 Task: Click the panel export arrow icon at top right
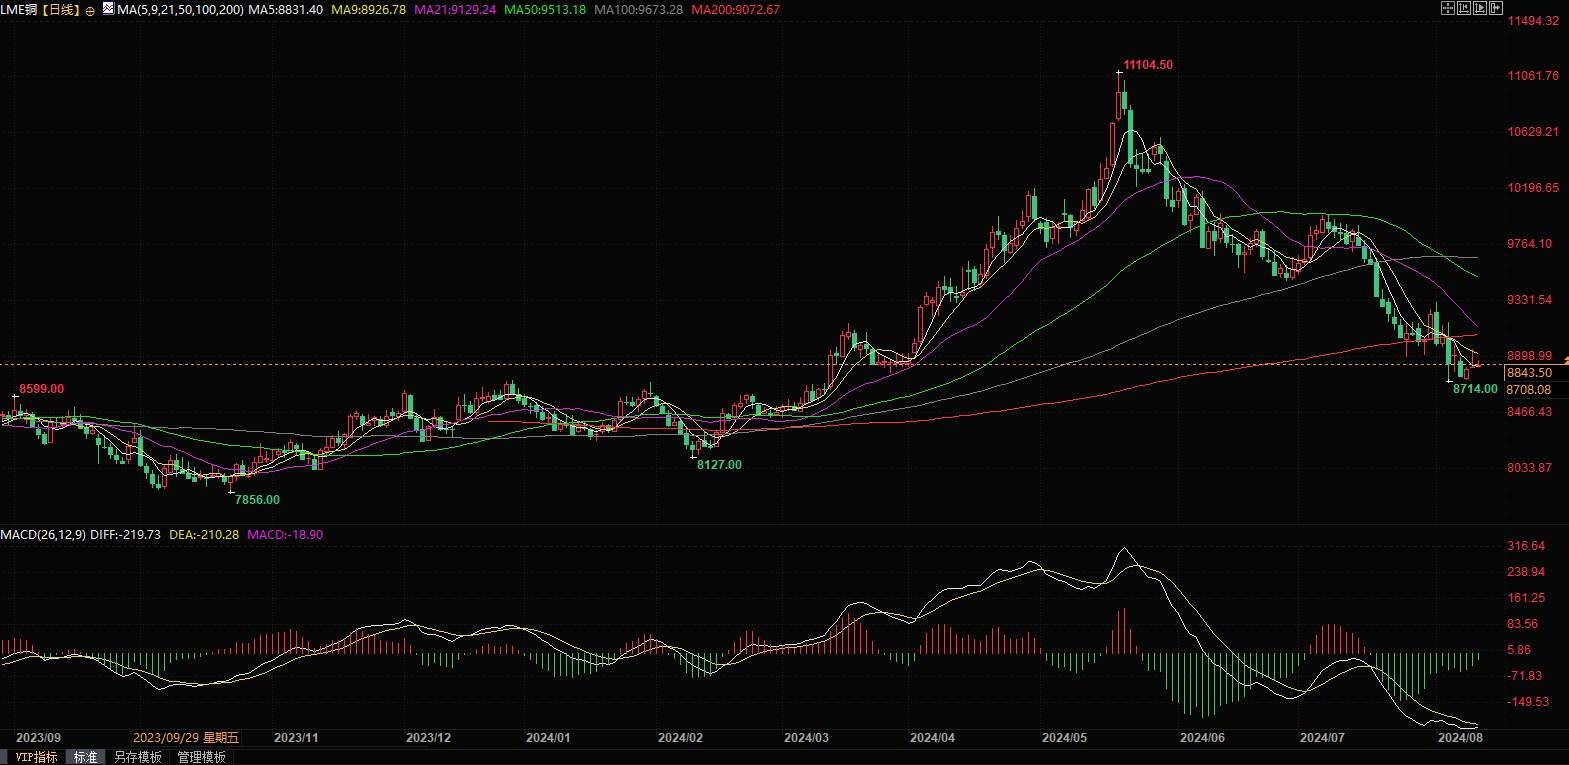[1496, 8]
